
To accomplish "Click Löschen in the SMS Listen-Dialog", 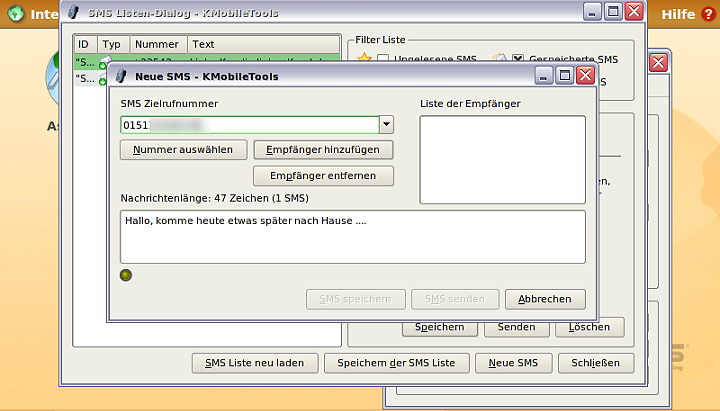I will point(590,327).
